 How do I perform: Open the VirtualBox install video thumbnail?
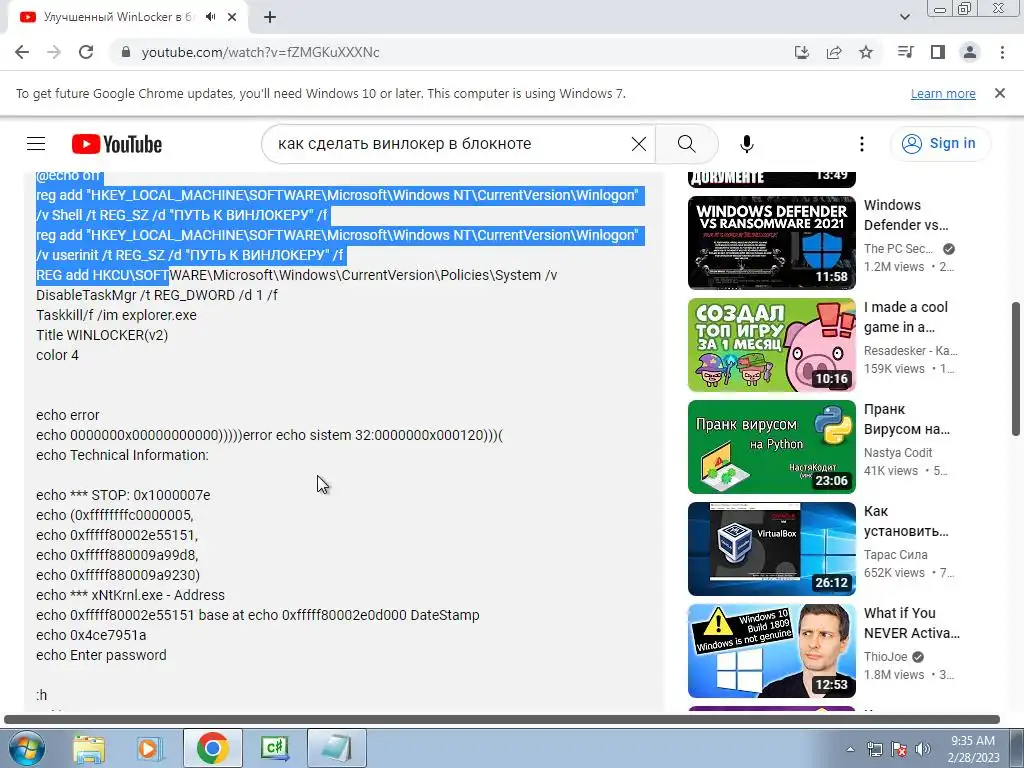(x=771, y=549)
